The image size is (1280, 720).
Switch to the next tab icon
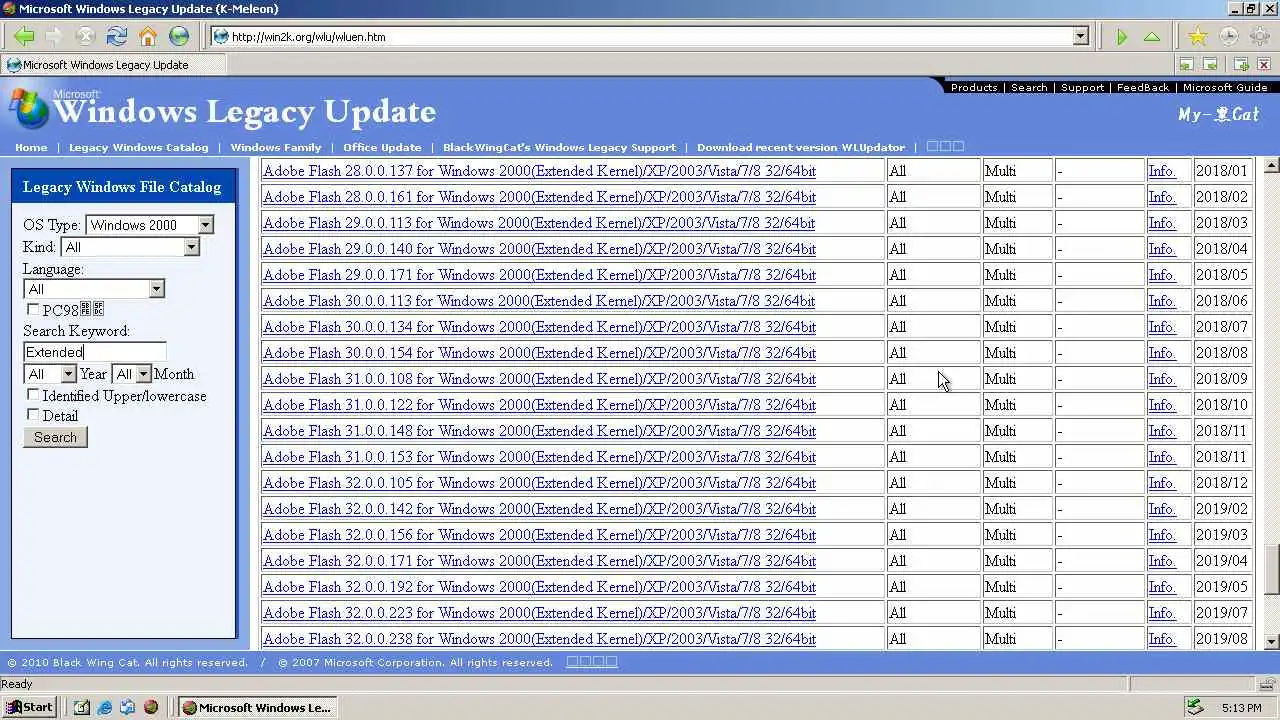coord(1210,65)
